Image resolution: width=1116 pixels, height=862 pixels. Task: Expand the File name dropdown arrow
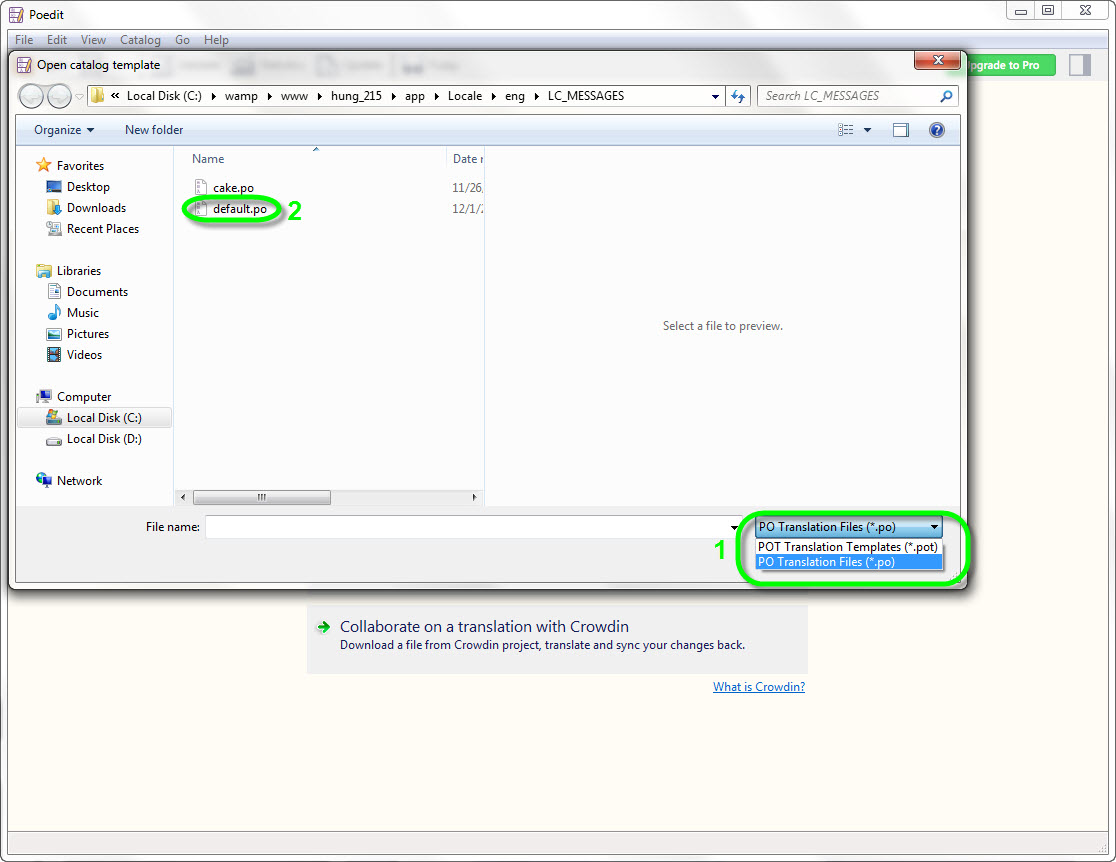(734, 527)
